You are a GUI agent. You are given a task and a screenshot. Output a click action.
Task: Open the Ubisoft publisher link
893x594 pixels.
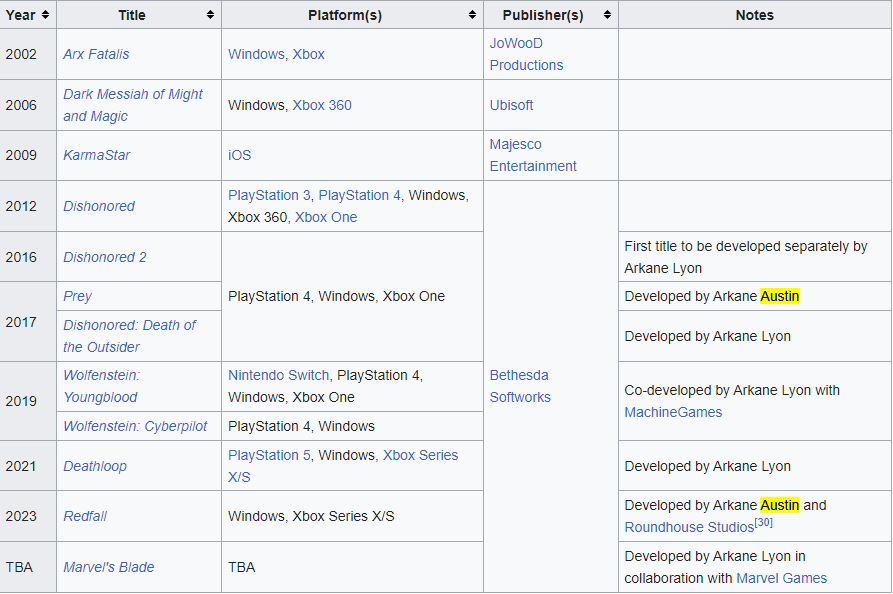click(x=511, y=105)
